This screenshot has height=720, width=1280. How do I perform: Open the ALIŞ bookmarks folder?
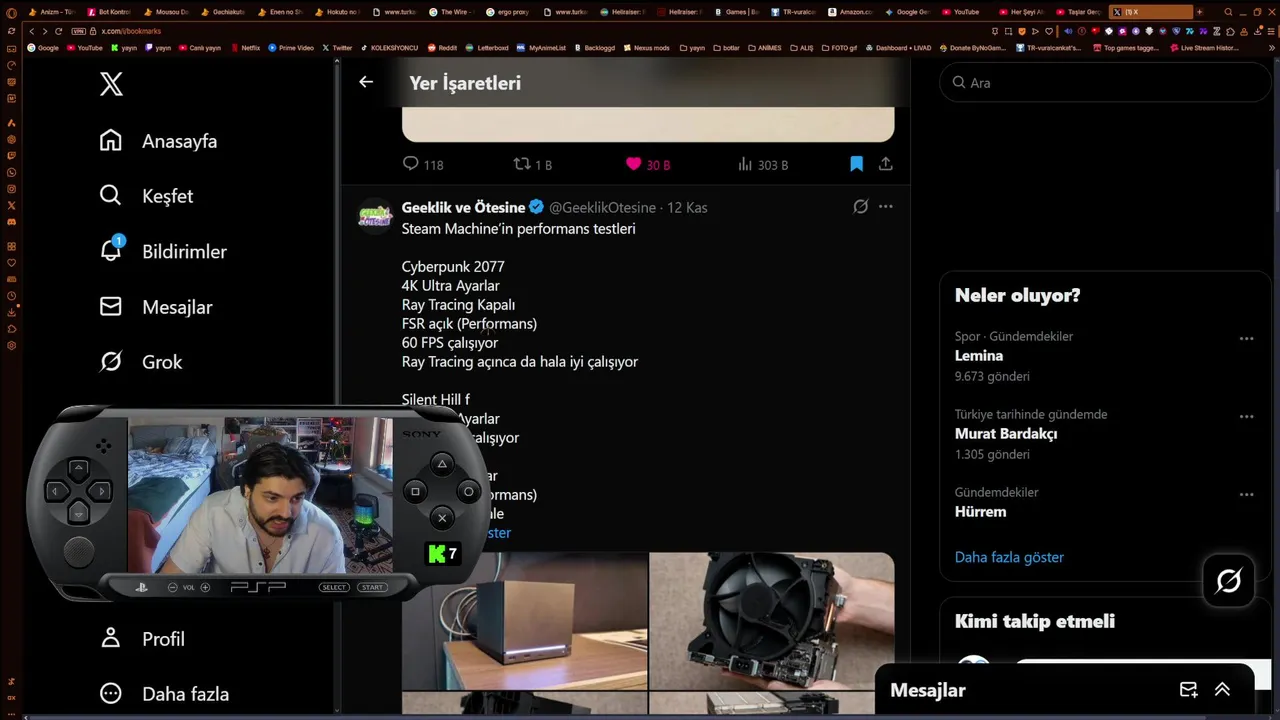click(802, 48)
